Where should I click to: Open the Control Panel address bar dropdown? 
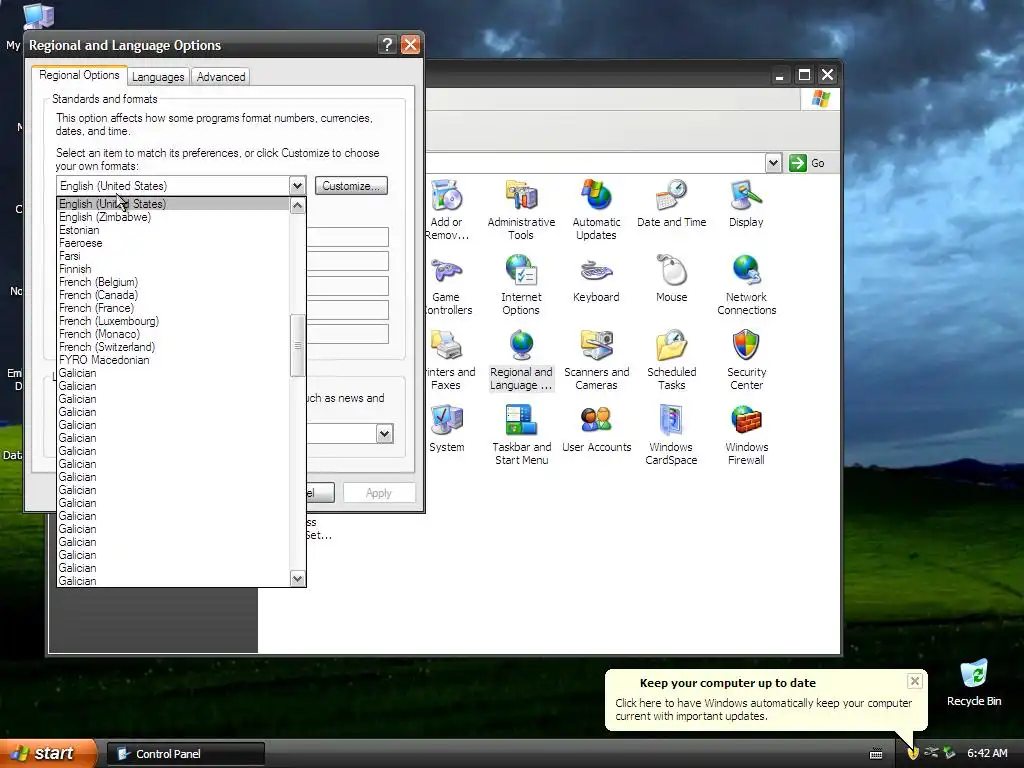tap(773, 163)
